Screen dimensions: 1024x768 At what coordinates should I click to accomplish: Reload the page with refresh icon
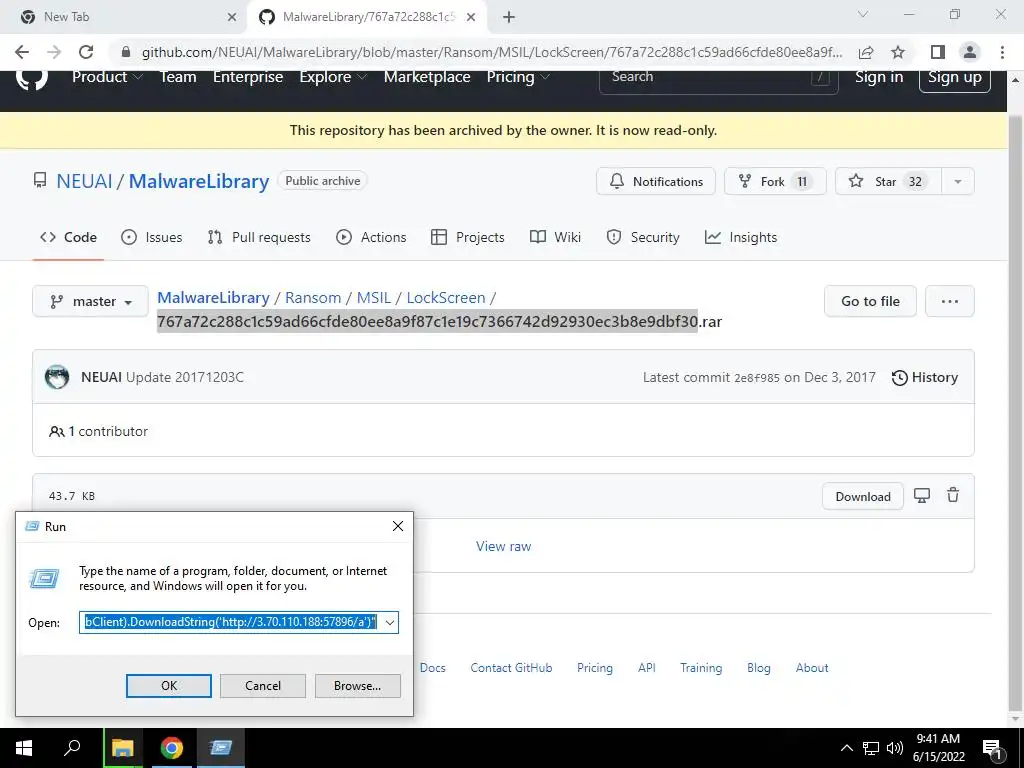[x=86, y=52]
